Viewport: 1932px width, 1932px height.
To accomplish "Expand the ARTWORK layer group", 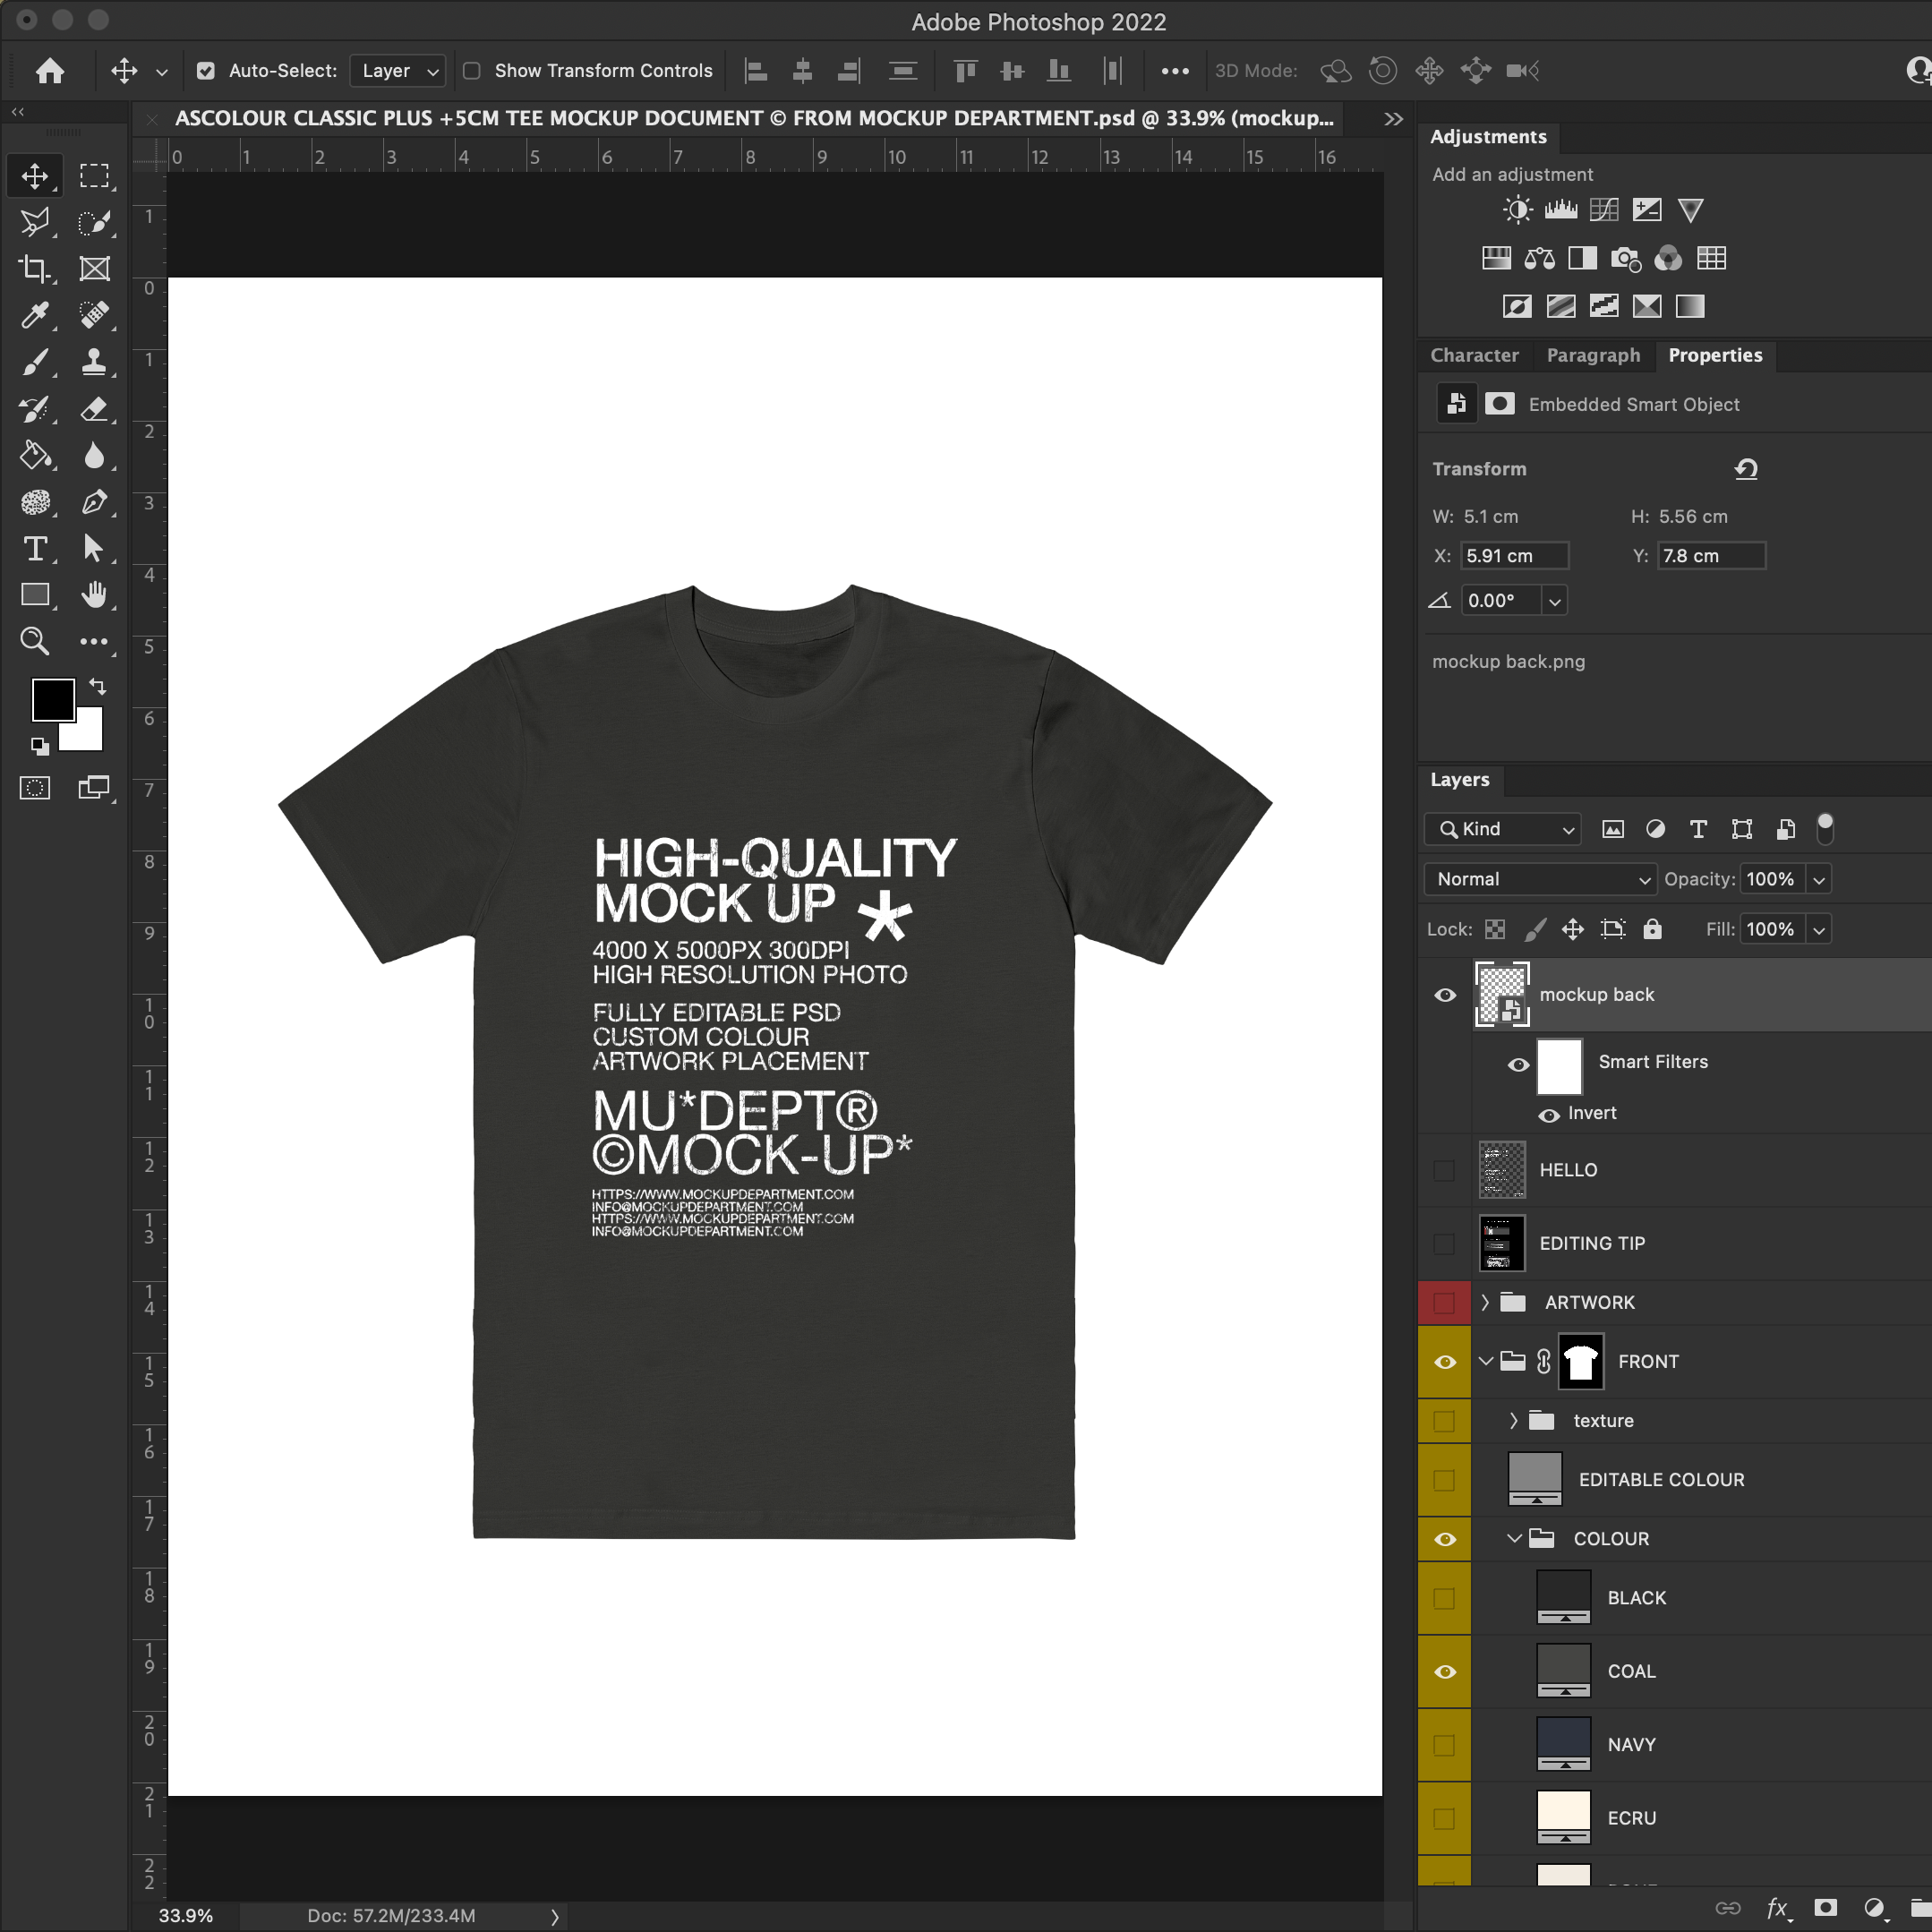I will click(1485, 1302).
